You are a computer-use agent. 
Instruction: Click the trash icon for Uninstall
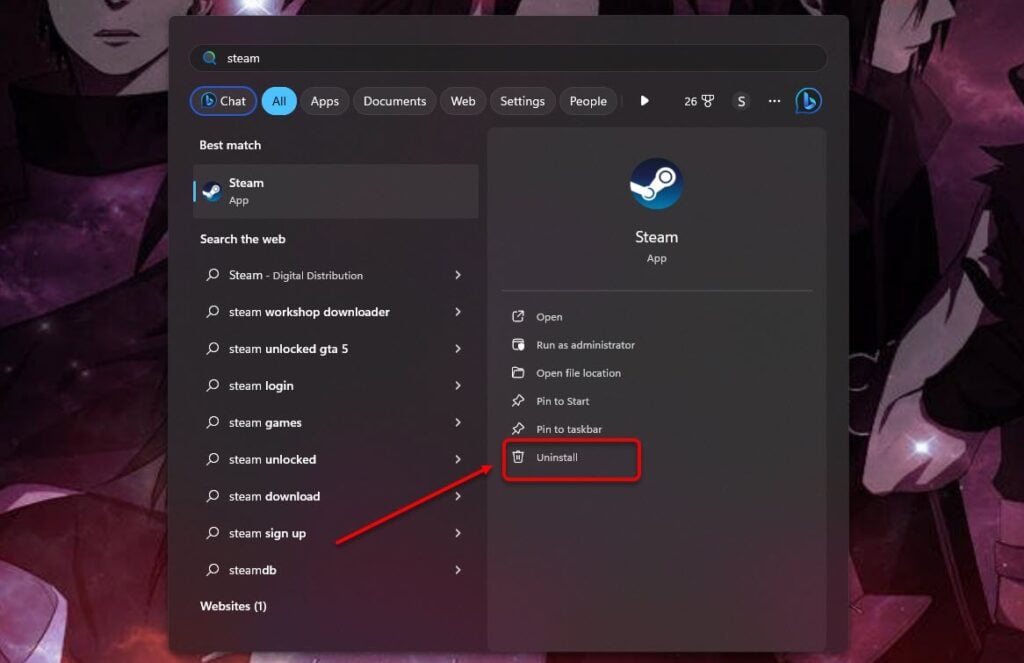click(518, 457)
